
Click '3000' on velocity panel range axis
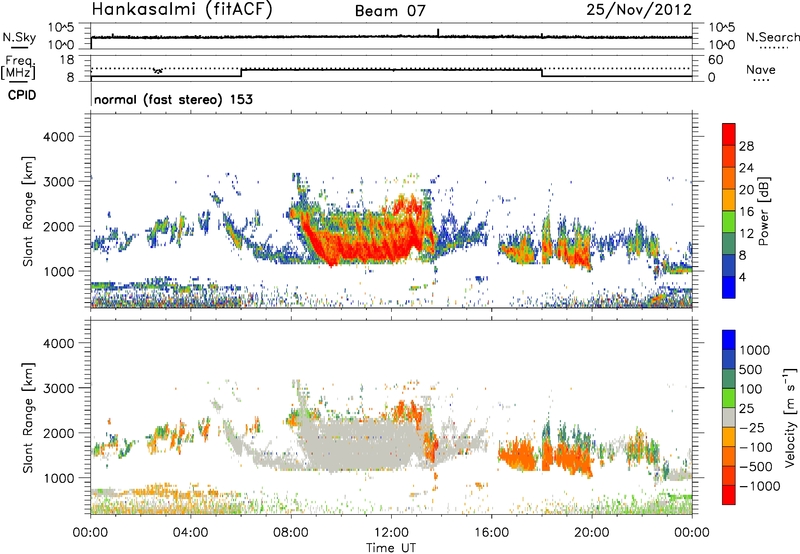pos(58,388)
